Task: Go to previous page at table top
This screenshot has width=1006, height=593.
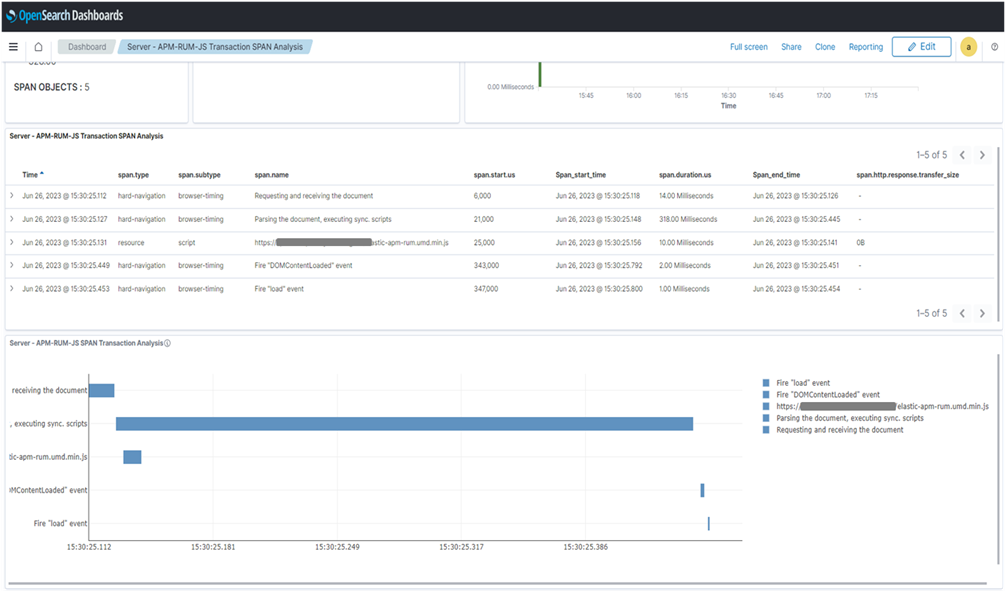Action: 962,155
